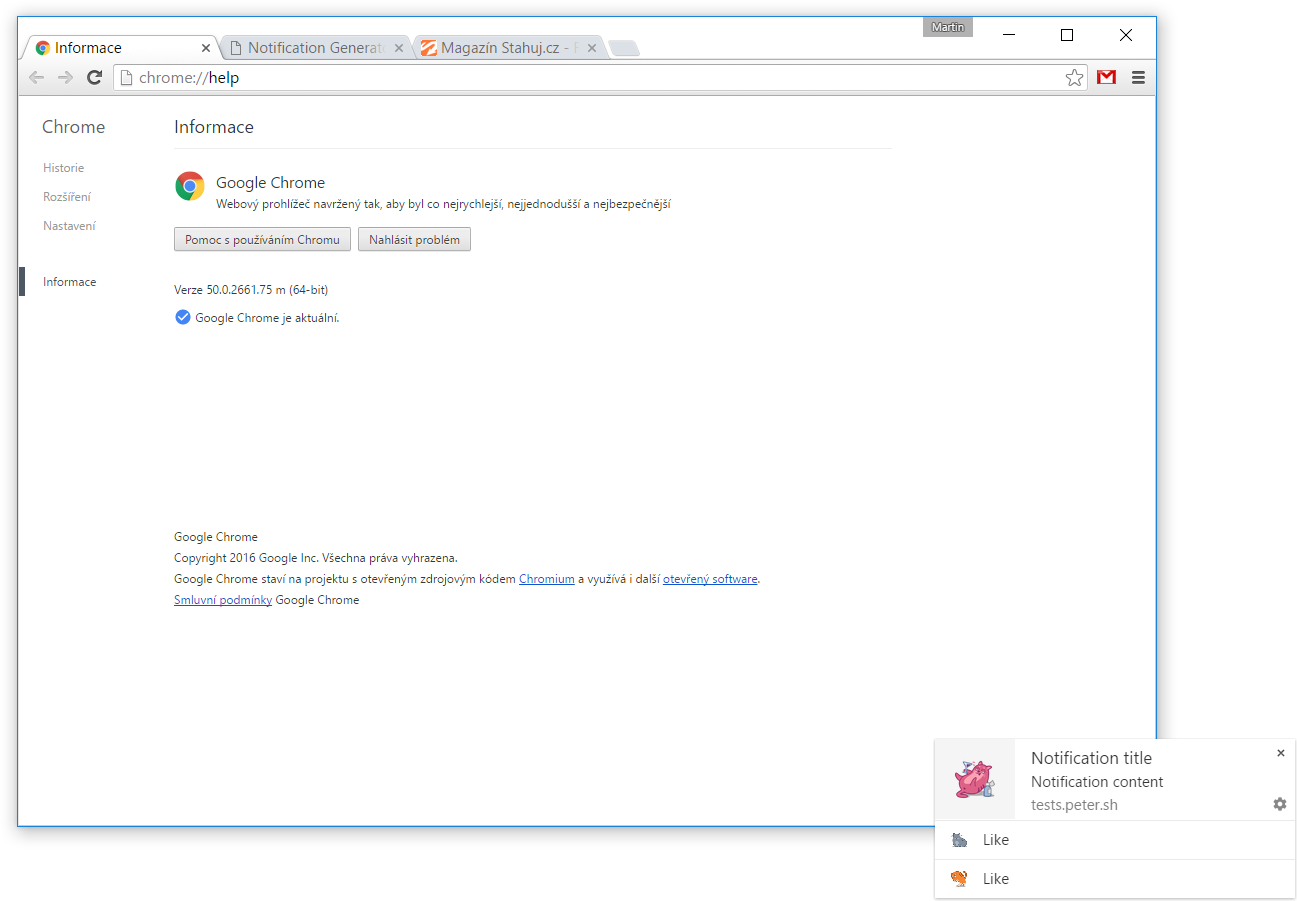Switch to the Informace tab
Viewport: 1297px width, 901px height.
pos(118,48)
